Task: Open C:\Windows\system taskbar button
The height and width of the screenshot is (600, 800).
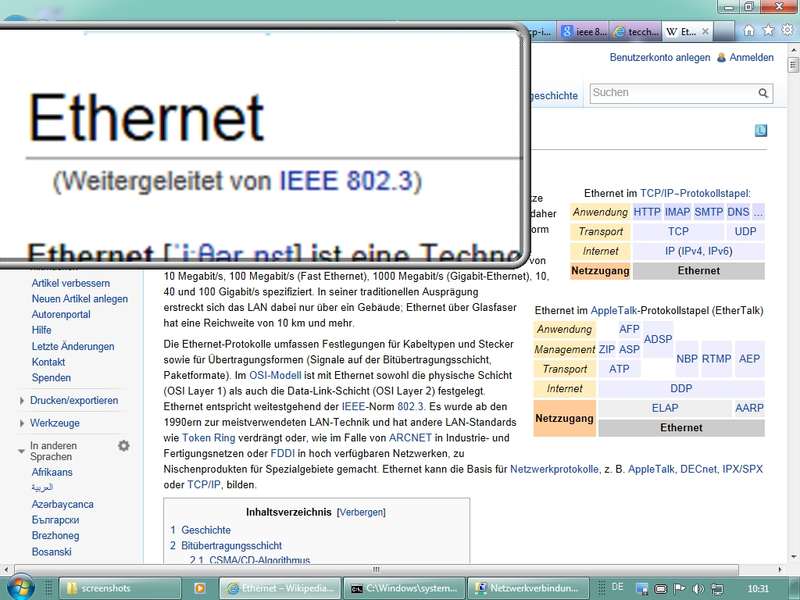Action: (405, 588)
